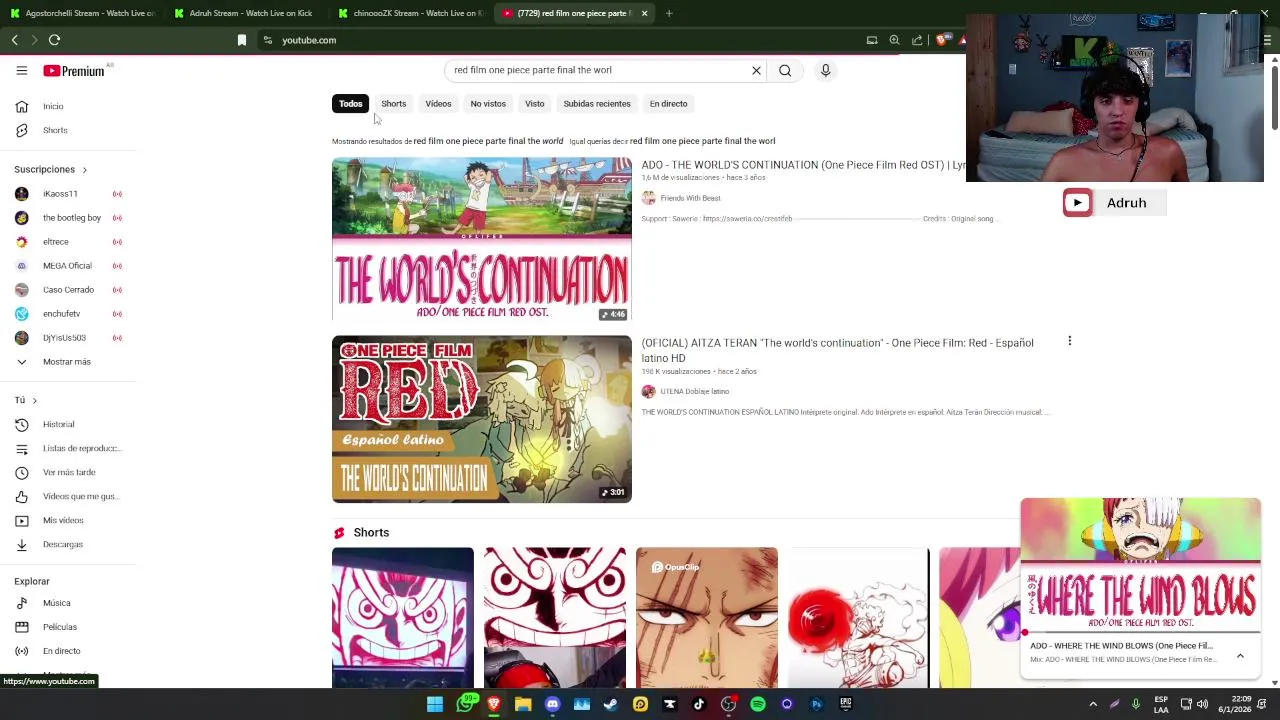Open options menu for AITZA TERAN video
Viewport: 1280px width, 720px height.
[x=1069, y=341]
